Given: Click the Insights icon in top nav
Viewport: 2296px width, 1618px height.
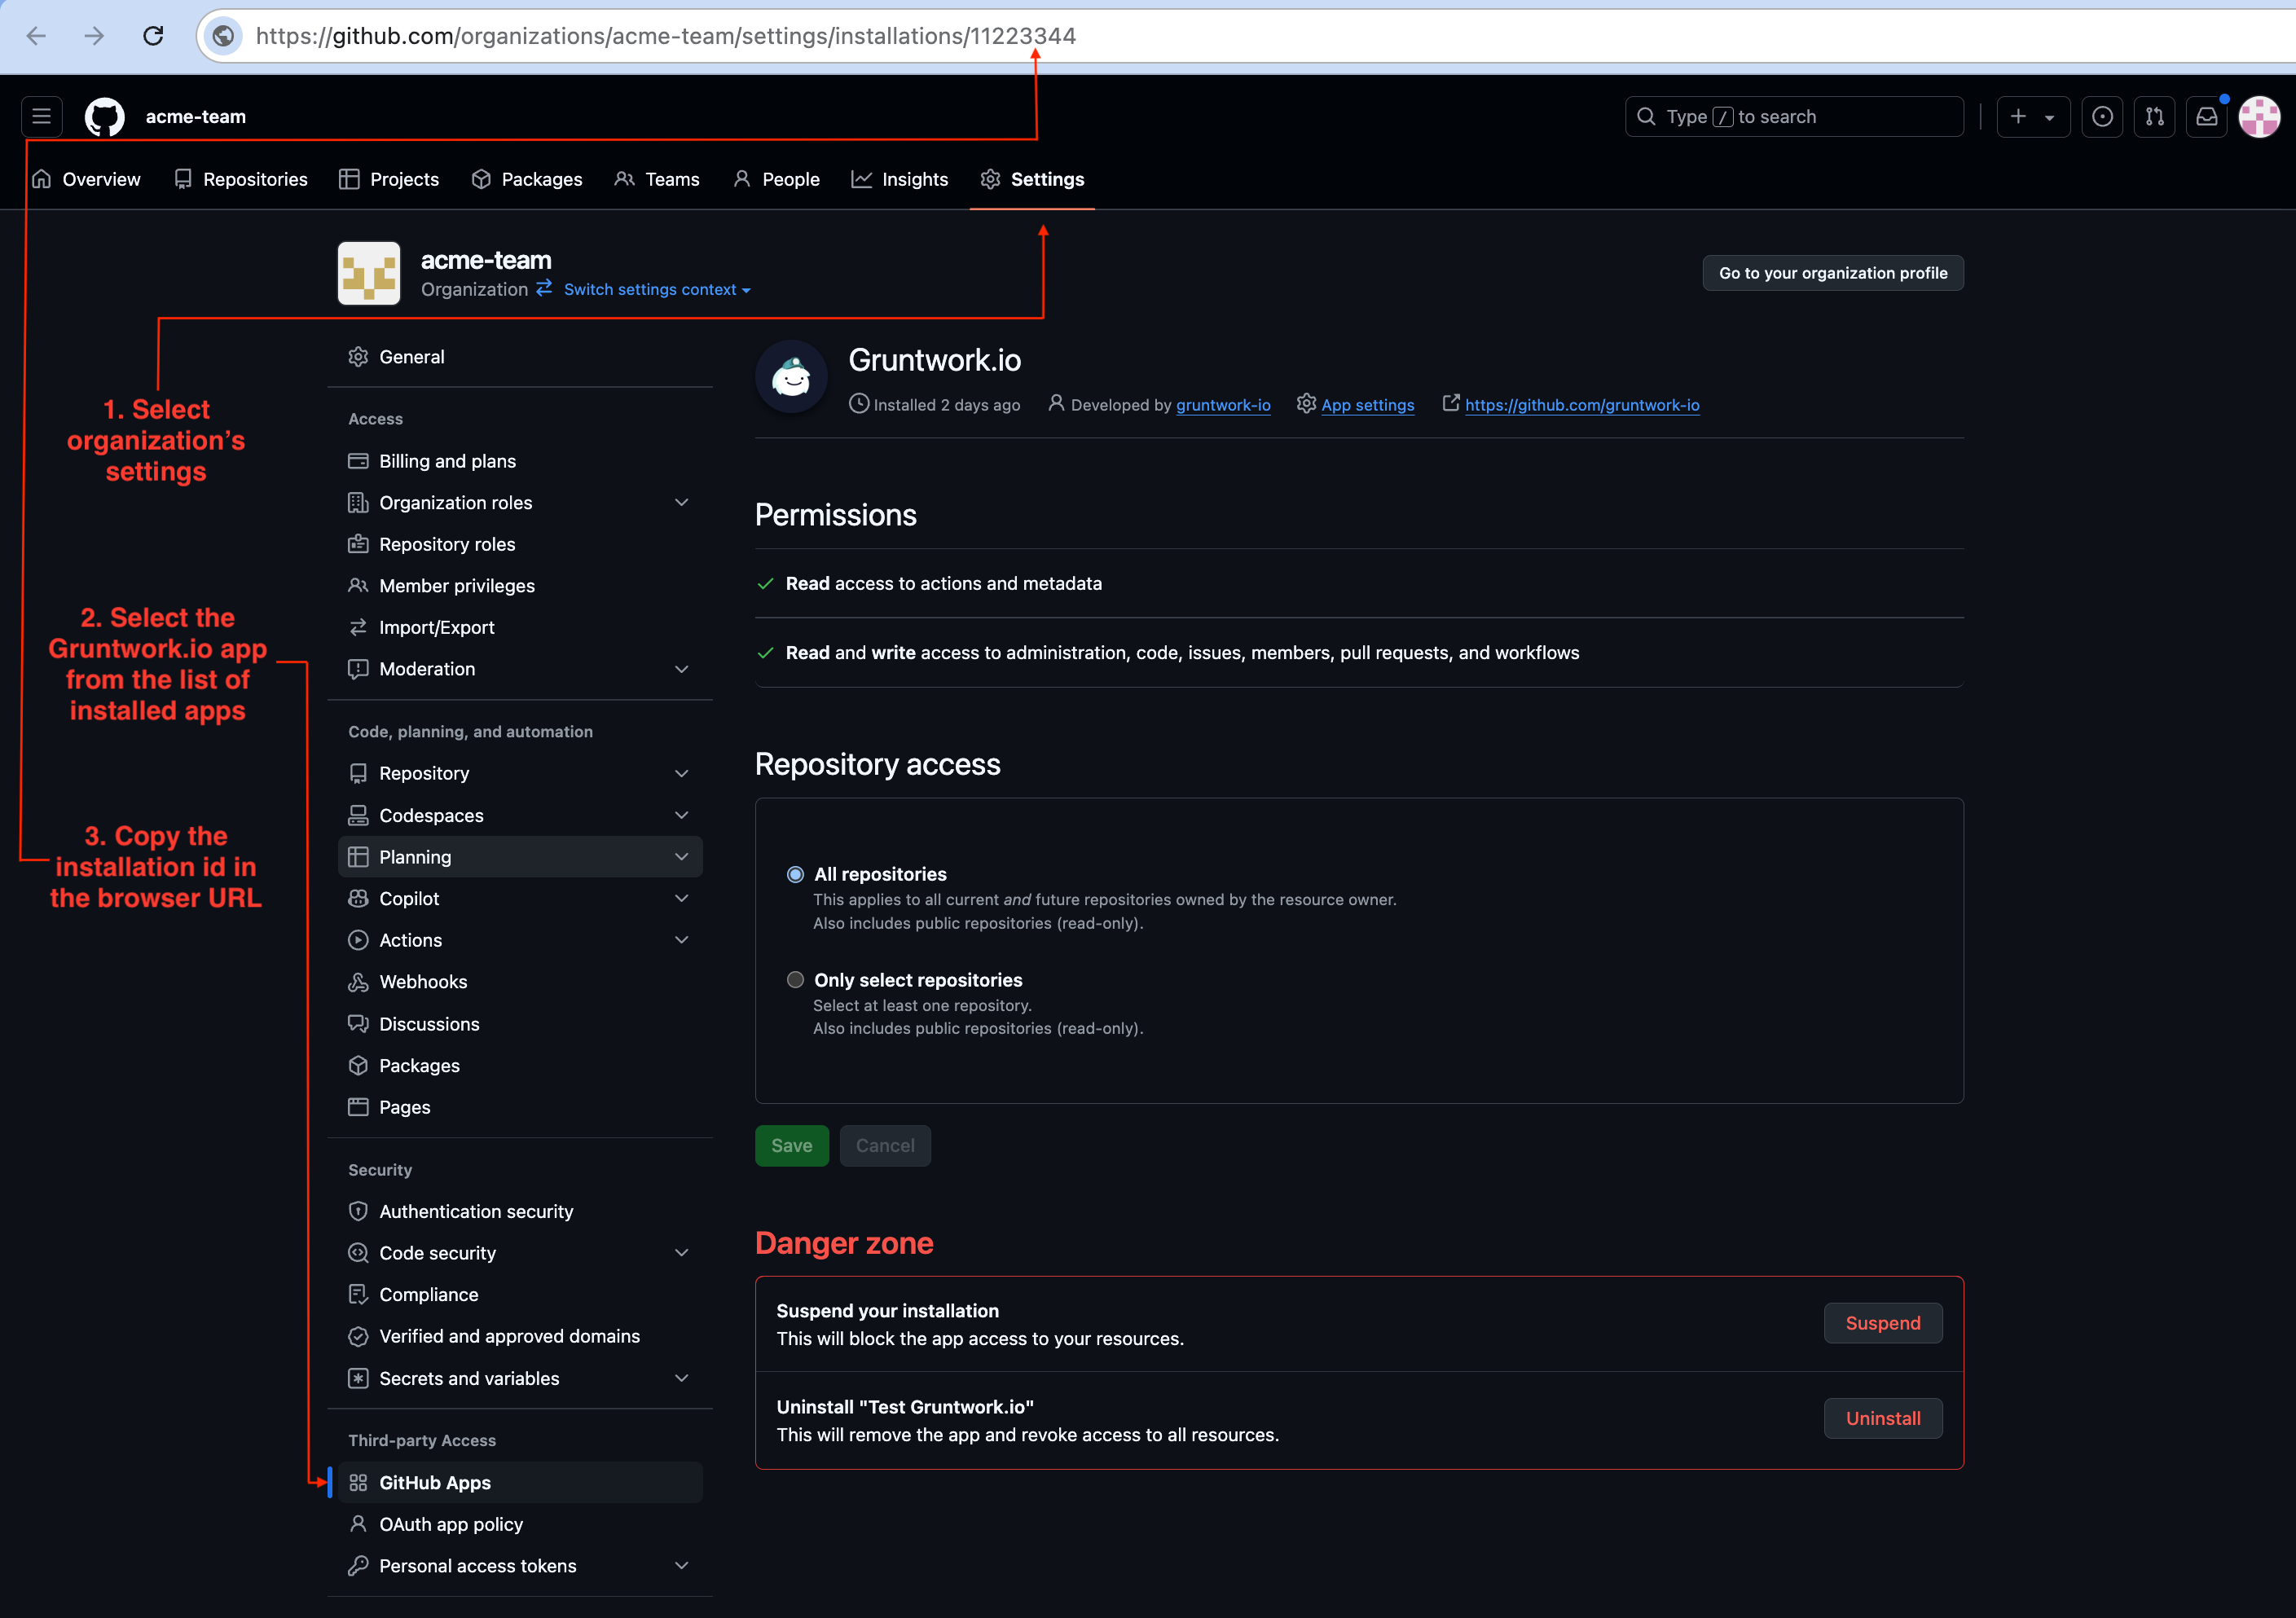Looking at the screenshot, I should point(864,178).
